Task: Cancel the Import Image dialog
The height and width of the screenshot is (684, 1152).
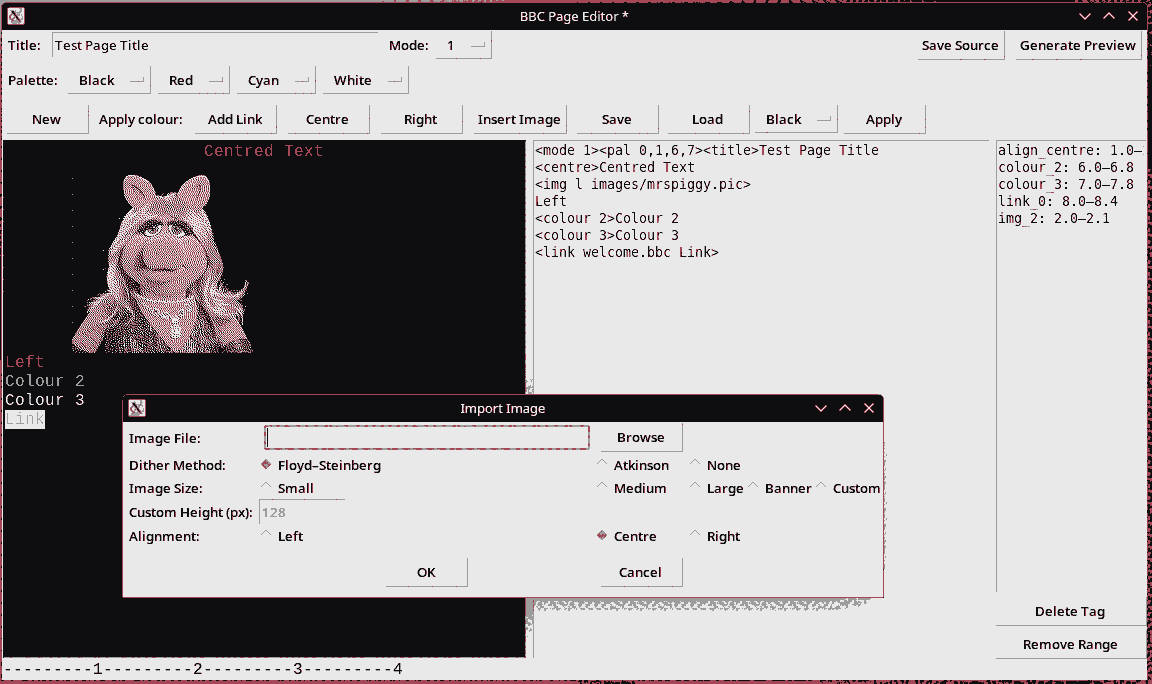Action: click(x=640, y=571)
